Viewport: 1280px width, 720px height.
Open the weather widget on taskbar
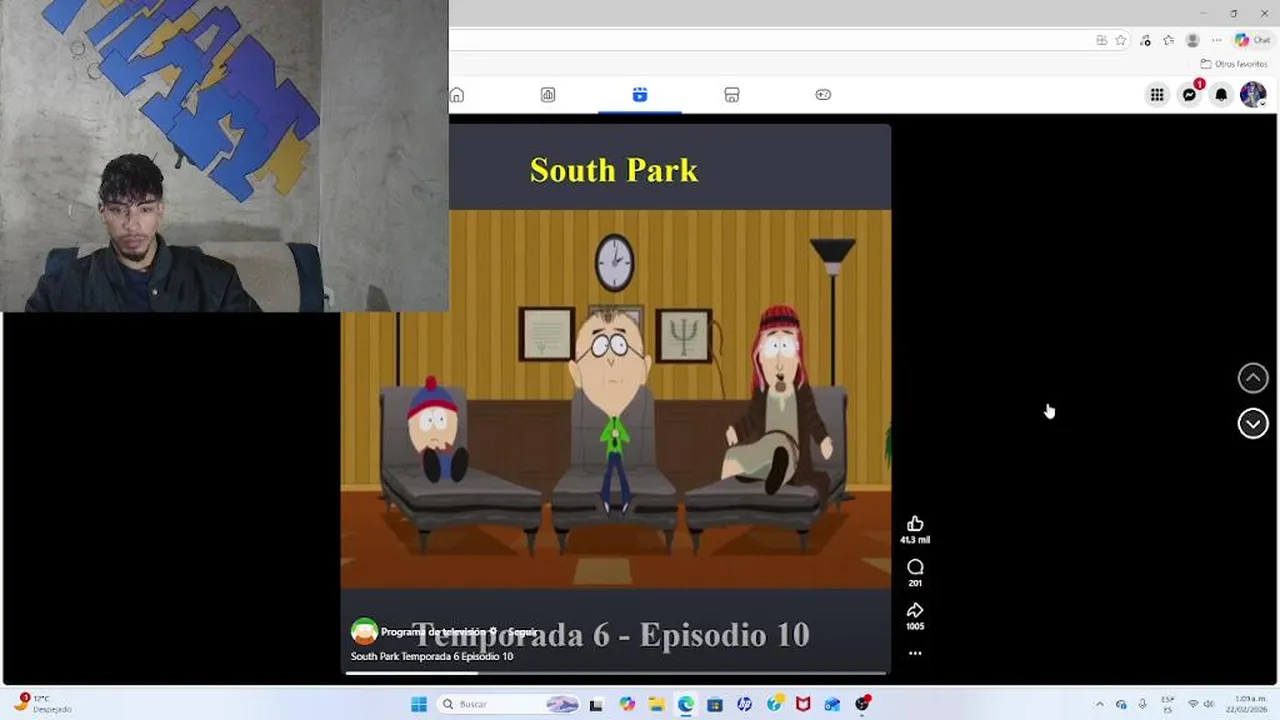click(42, 704)
